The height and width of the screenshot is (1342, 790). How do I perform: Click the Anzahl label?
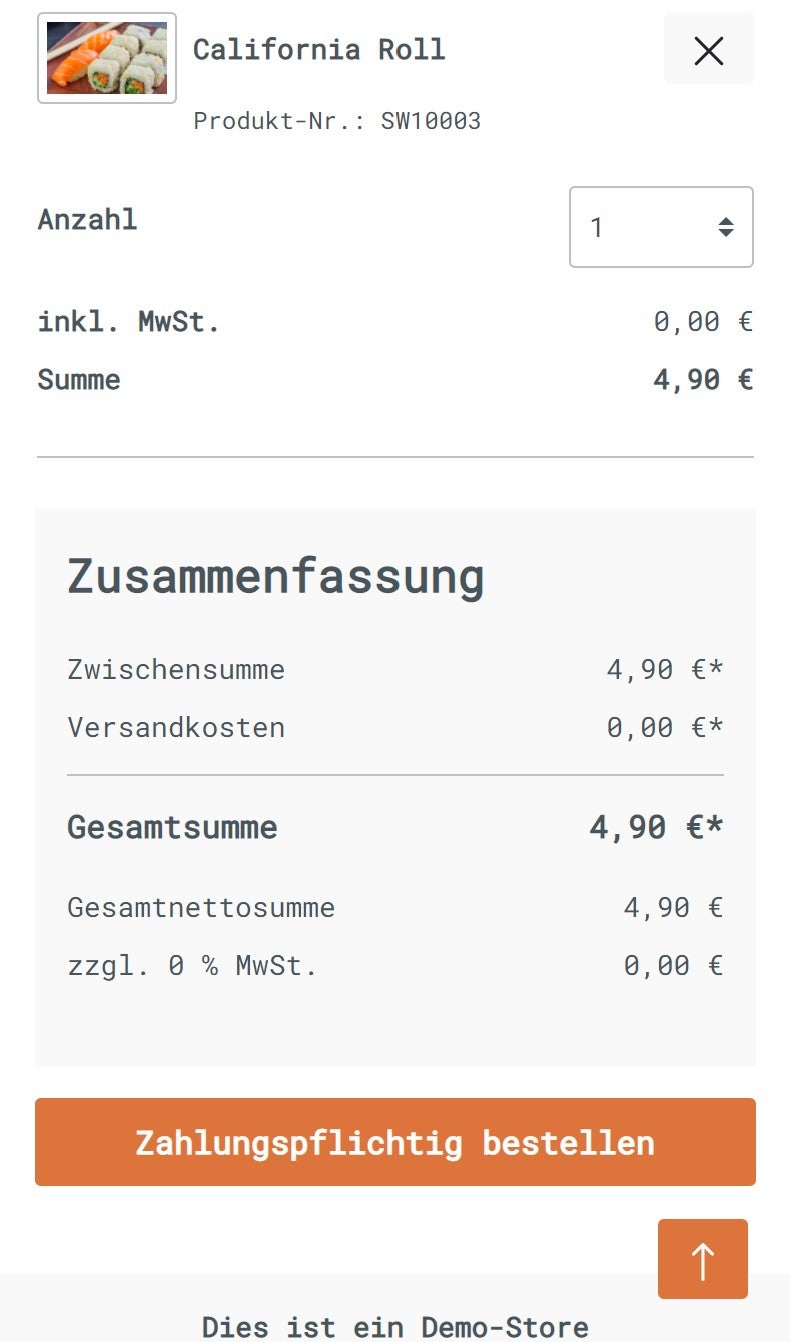tap(88, 219)
